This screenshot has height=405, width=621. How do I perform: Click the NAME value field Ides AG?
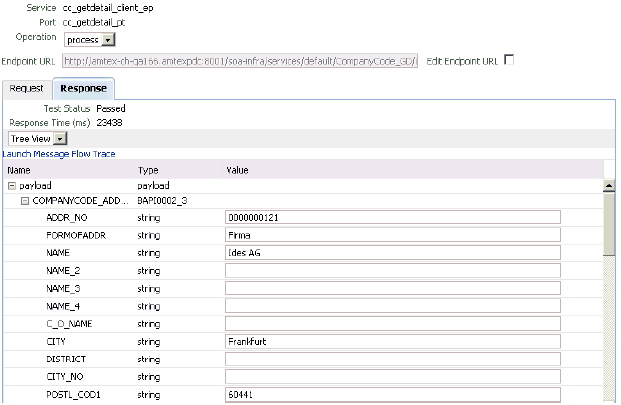pos(393,253)
